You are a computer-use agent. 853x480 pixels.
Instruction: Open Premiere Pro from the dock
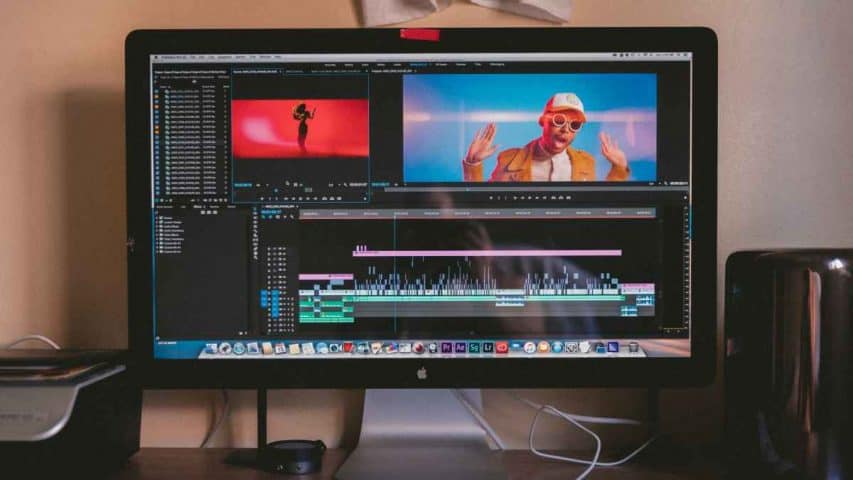pos(446,347)
